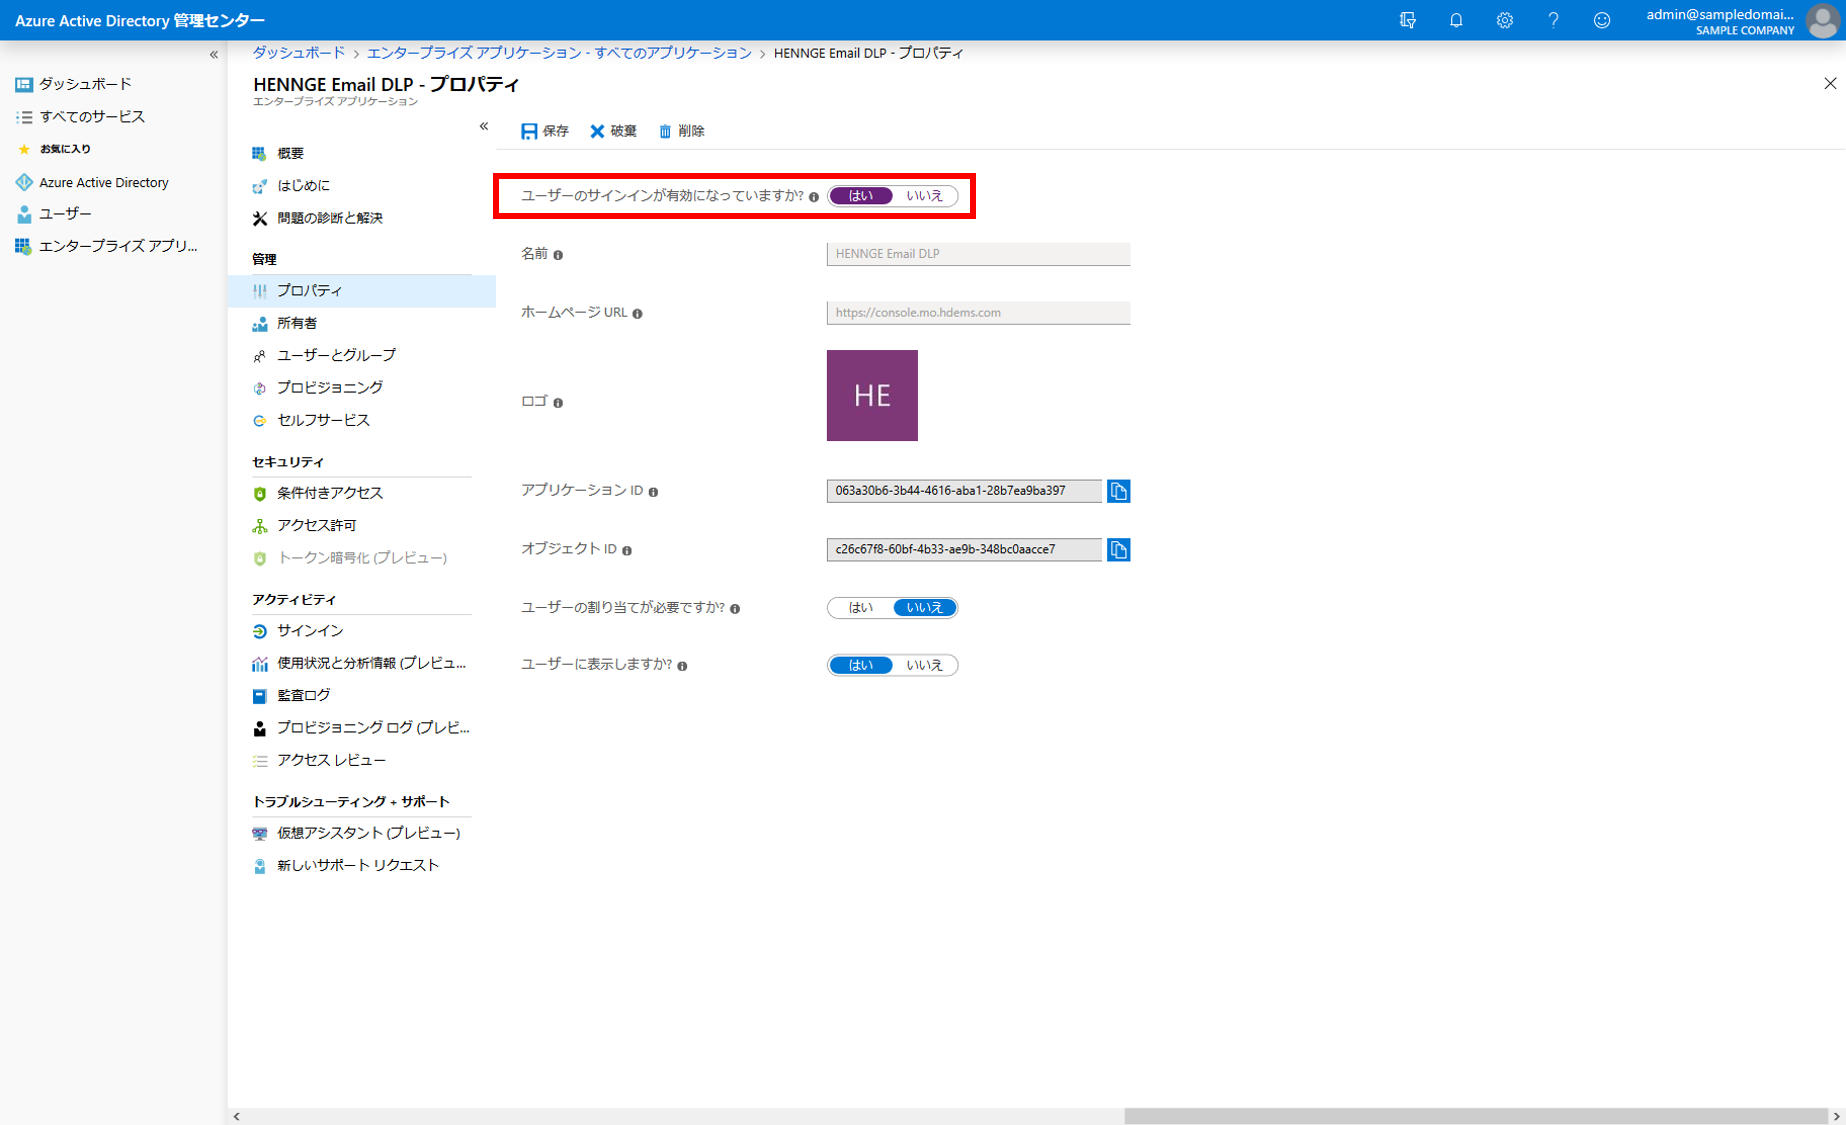Viewport: 1846px width, 1125px height.
Task: Click the info icon beside ホームページ URL
Action: pos(637,314)
